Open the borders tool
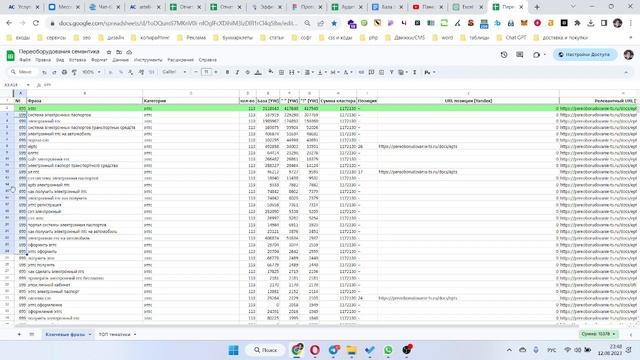Screen dimensions: 640x360 (281, 72)
